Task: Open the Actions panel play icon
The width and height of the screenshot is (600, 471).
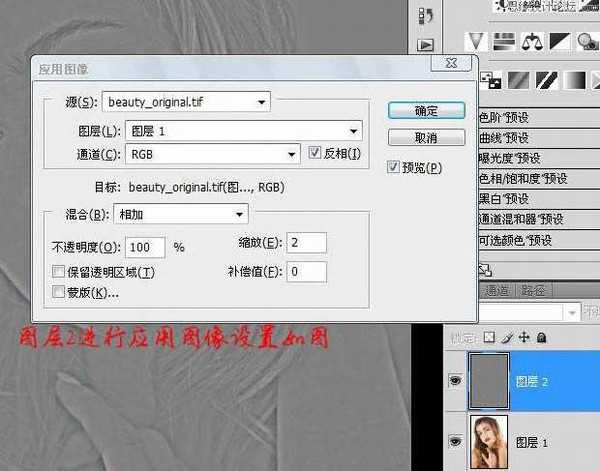Action: click(425, 45)
